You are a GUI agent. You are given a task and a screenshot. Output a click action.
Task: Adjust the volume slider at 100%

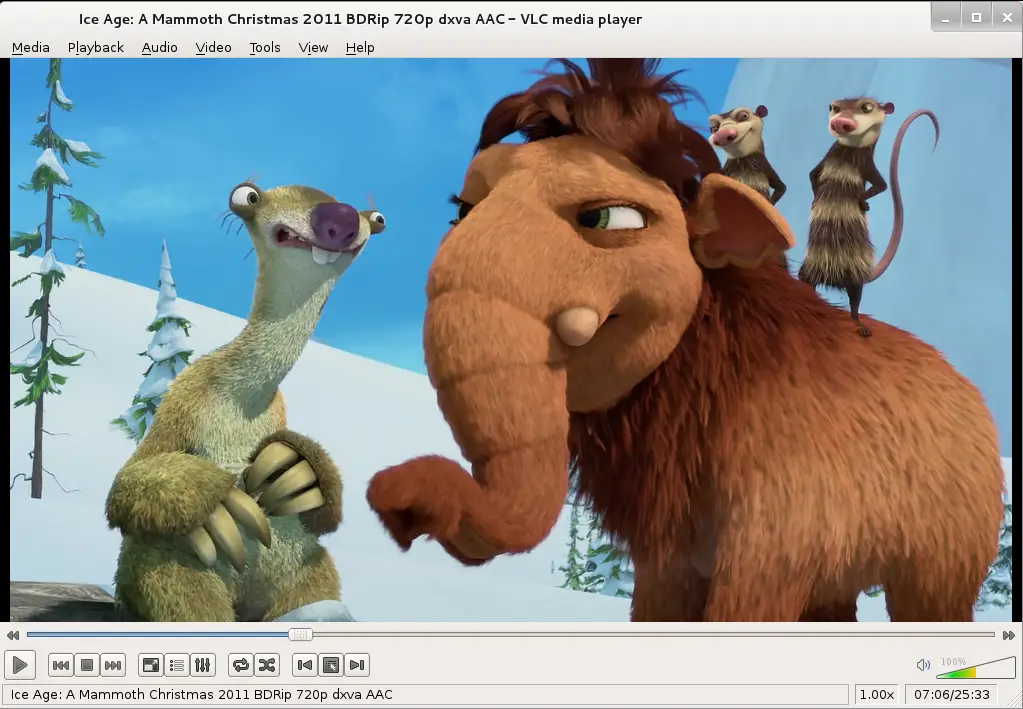[976, 667]
